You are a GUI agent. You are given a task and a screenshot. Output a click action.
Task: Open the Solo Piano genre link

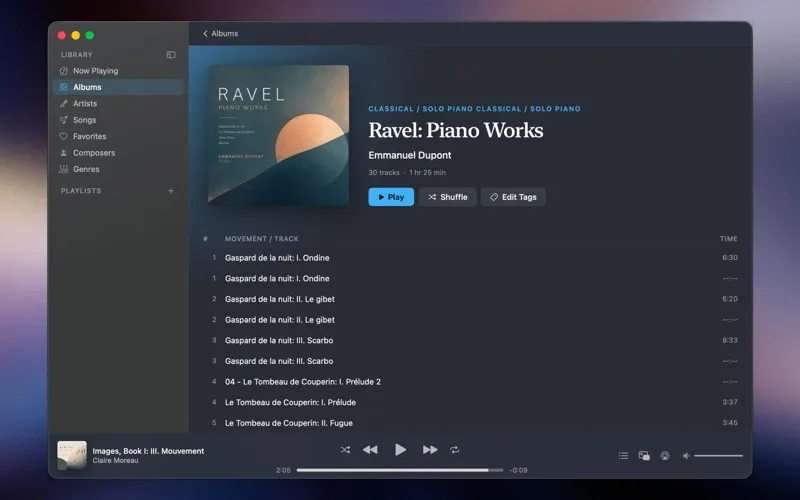tap(555, 109)
